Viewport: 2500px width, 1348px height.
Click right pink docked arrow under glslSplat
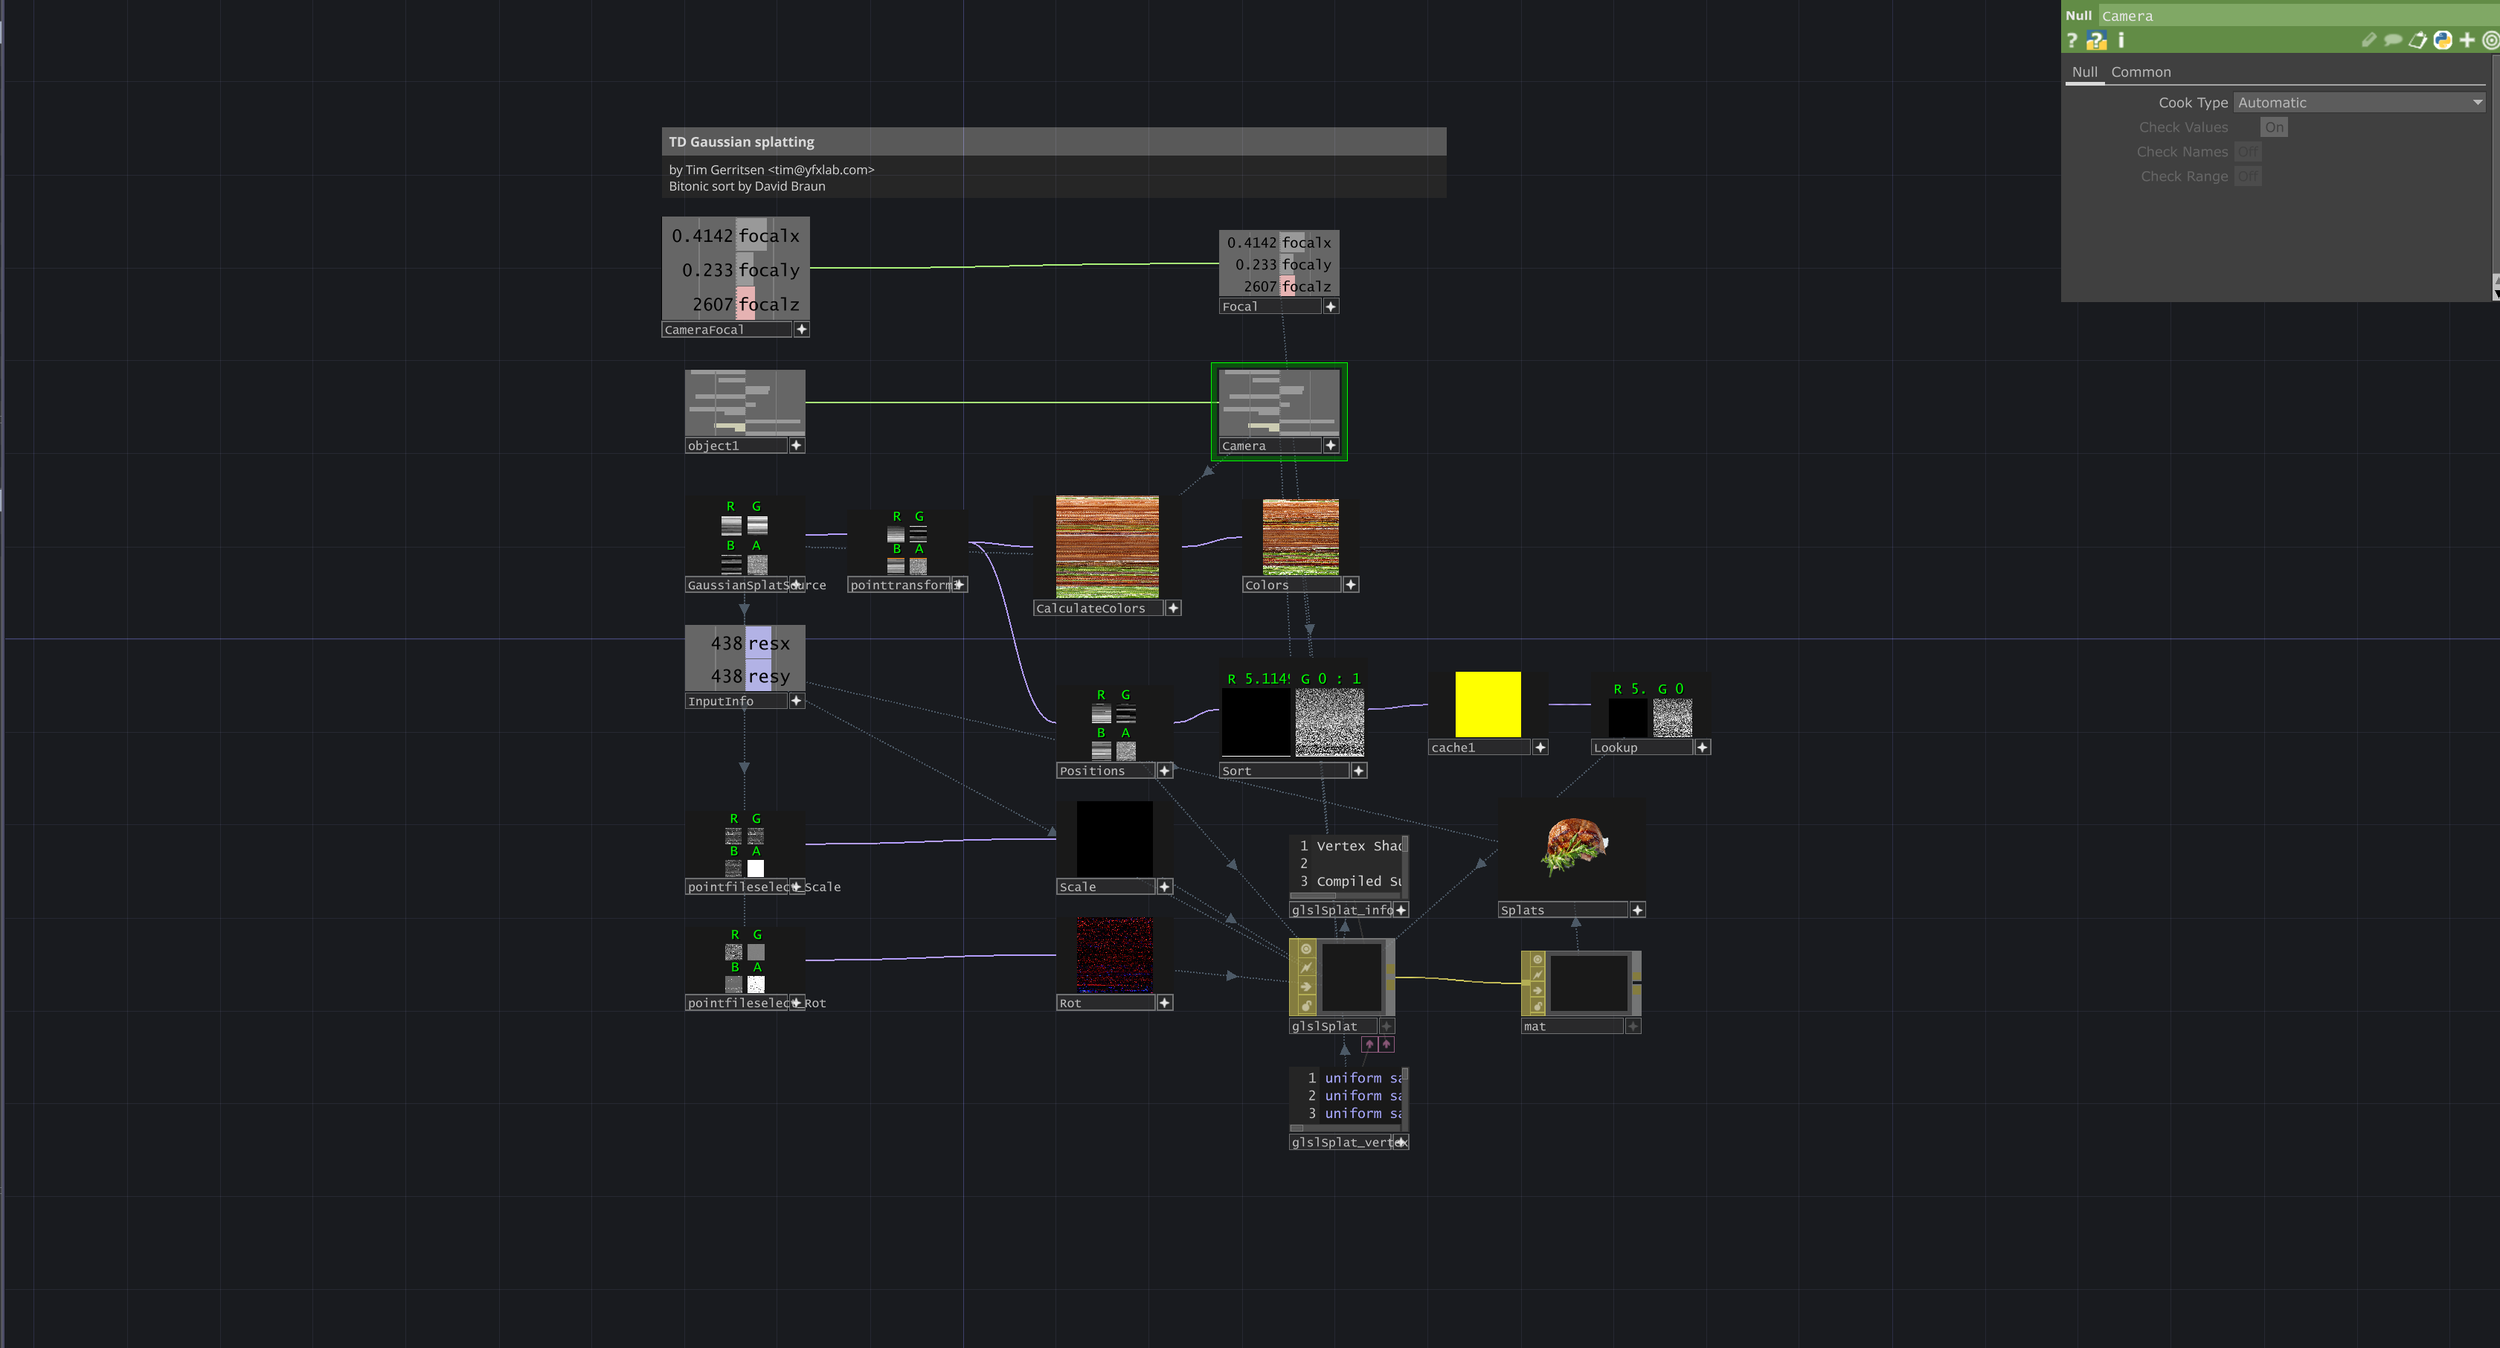click(x=1386, y=1044)
